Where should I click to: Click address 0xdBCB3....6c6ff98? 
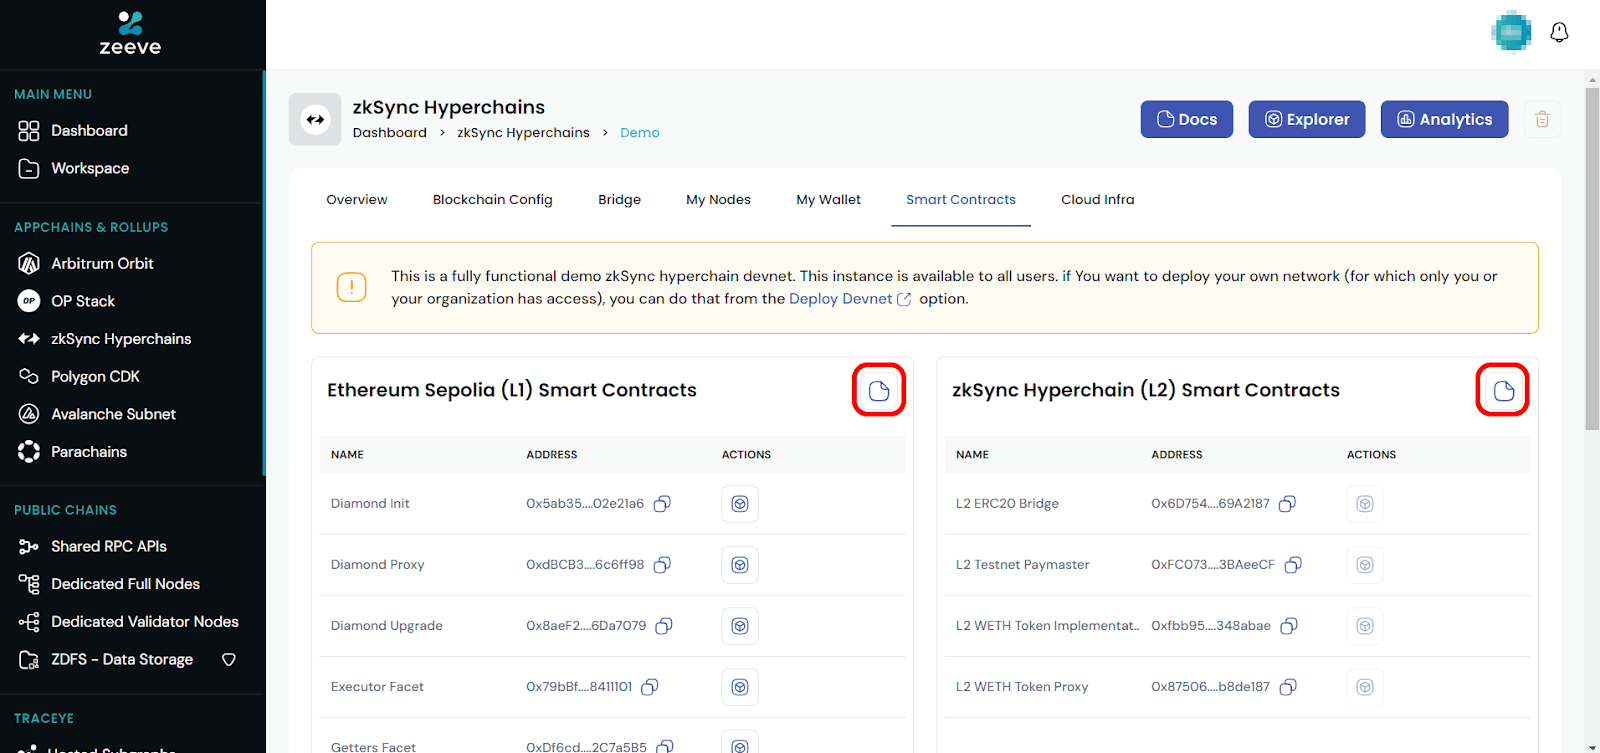585,565
